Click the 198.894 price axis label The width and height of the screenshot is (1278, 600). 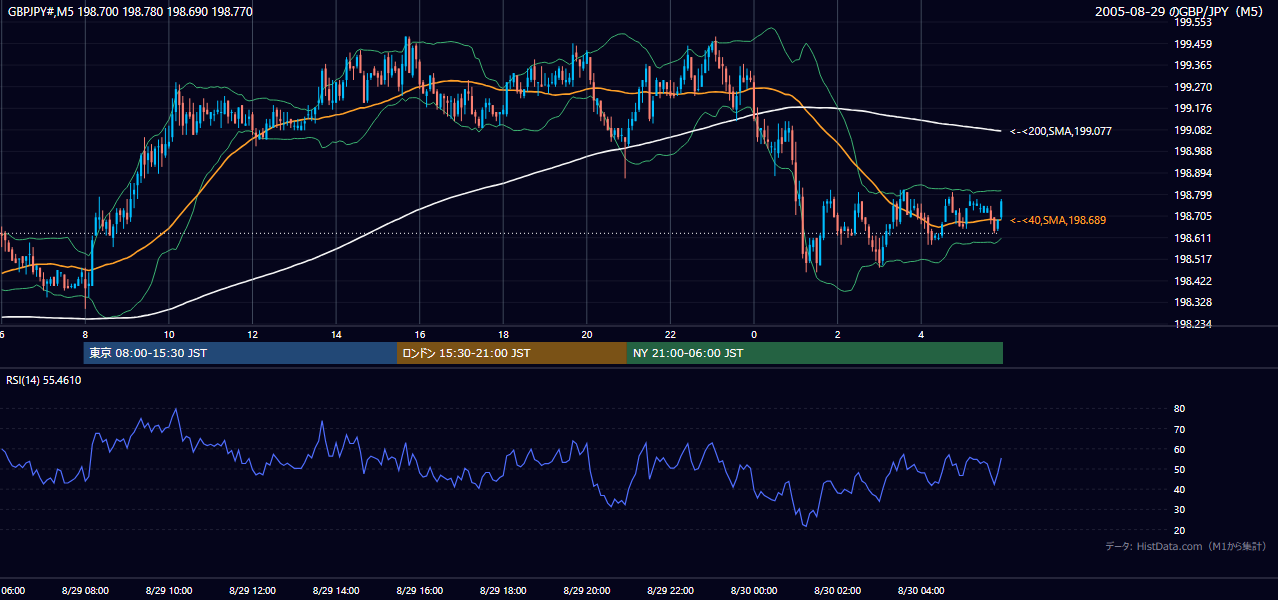click(x=1193, y=173)
